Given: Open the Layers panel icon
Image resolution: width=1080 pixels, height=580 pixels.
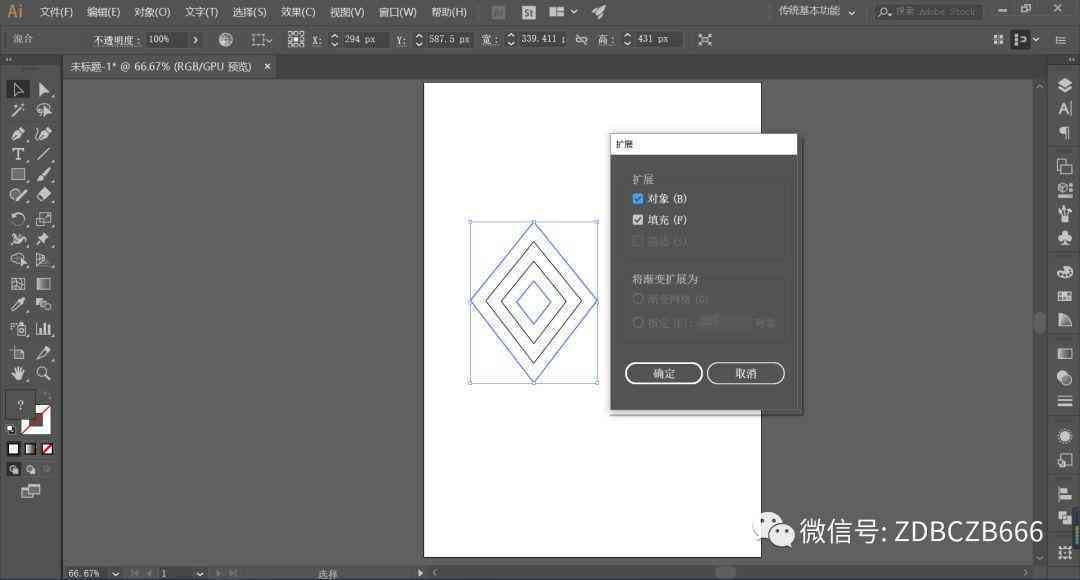Looking at the screenshot, I should [1065, 85].
